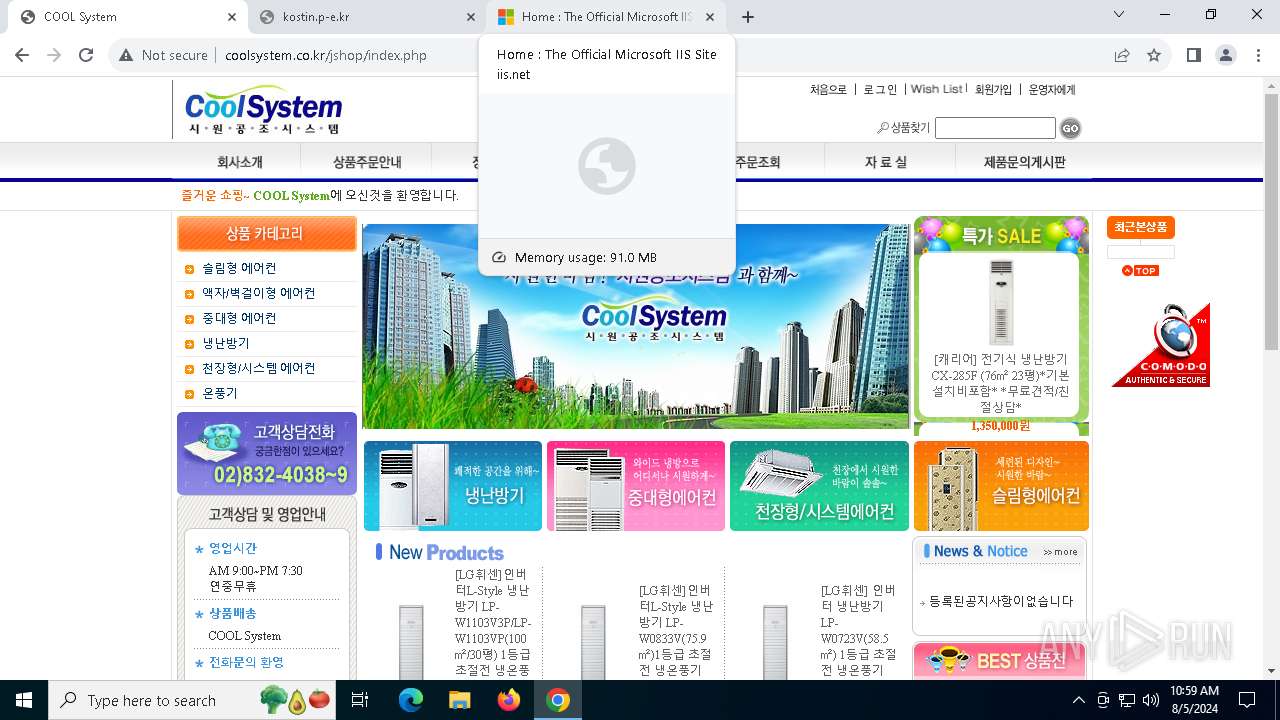The width and height of the screenshot is (1280, 720).
Task: Click the CoolSystem logo
Action: coord(264,110)
